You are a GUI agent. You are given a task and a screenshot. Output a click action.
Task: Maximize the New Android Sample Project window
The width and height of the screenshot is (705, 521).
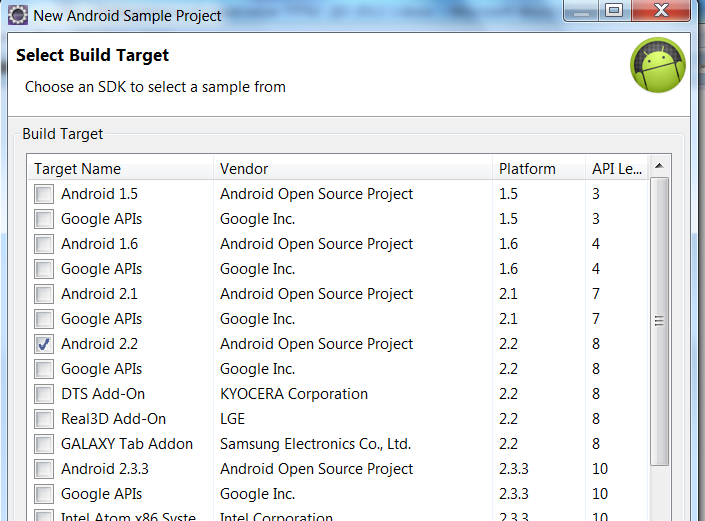(614, 11)
